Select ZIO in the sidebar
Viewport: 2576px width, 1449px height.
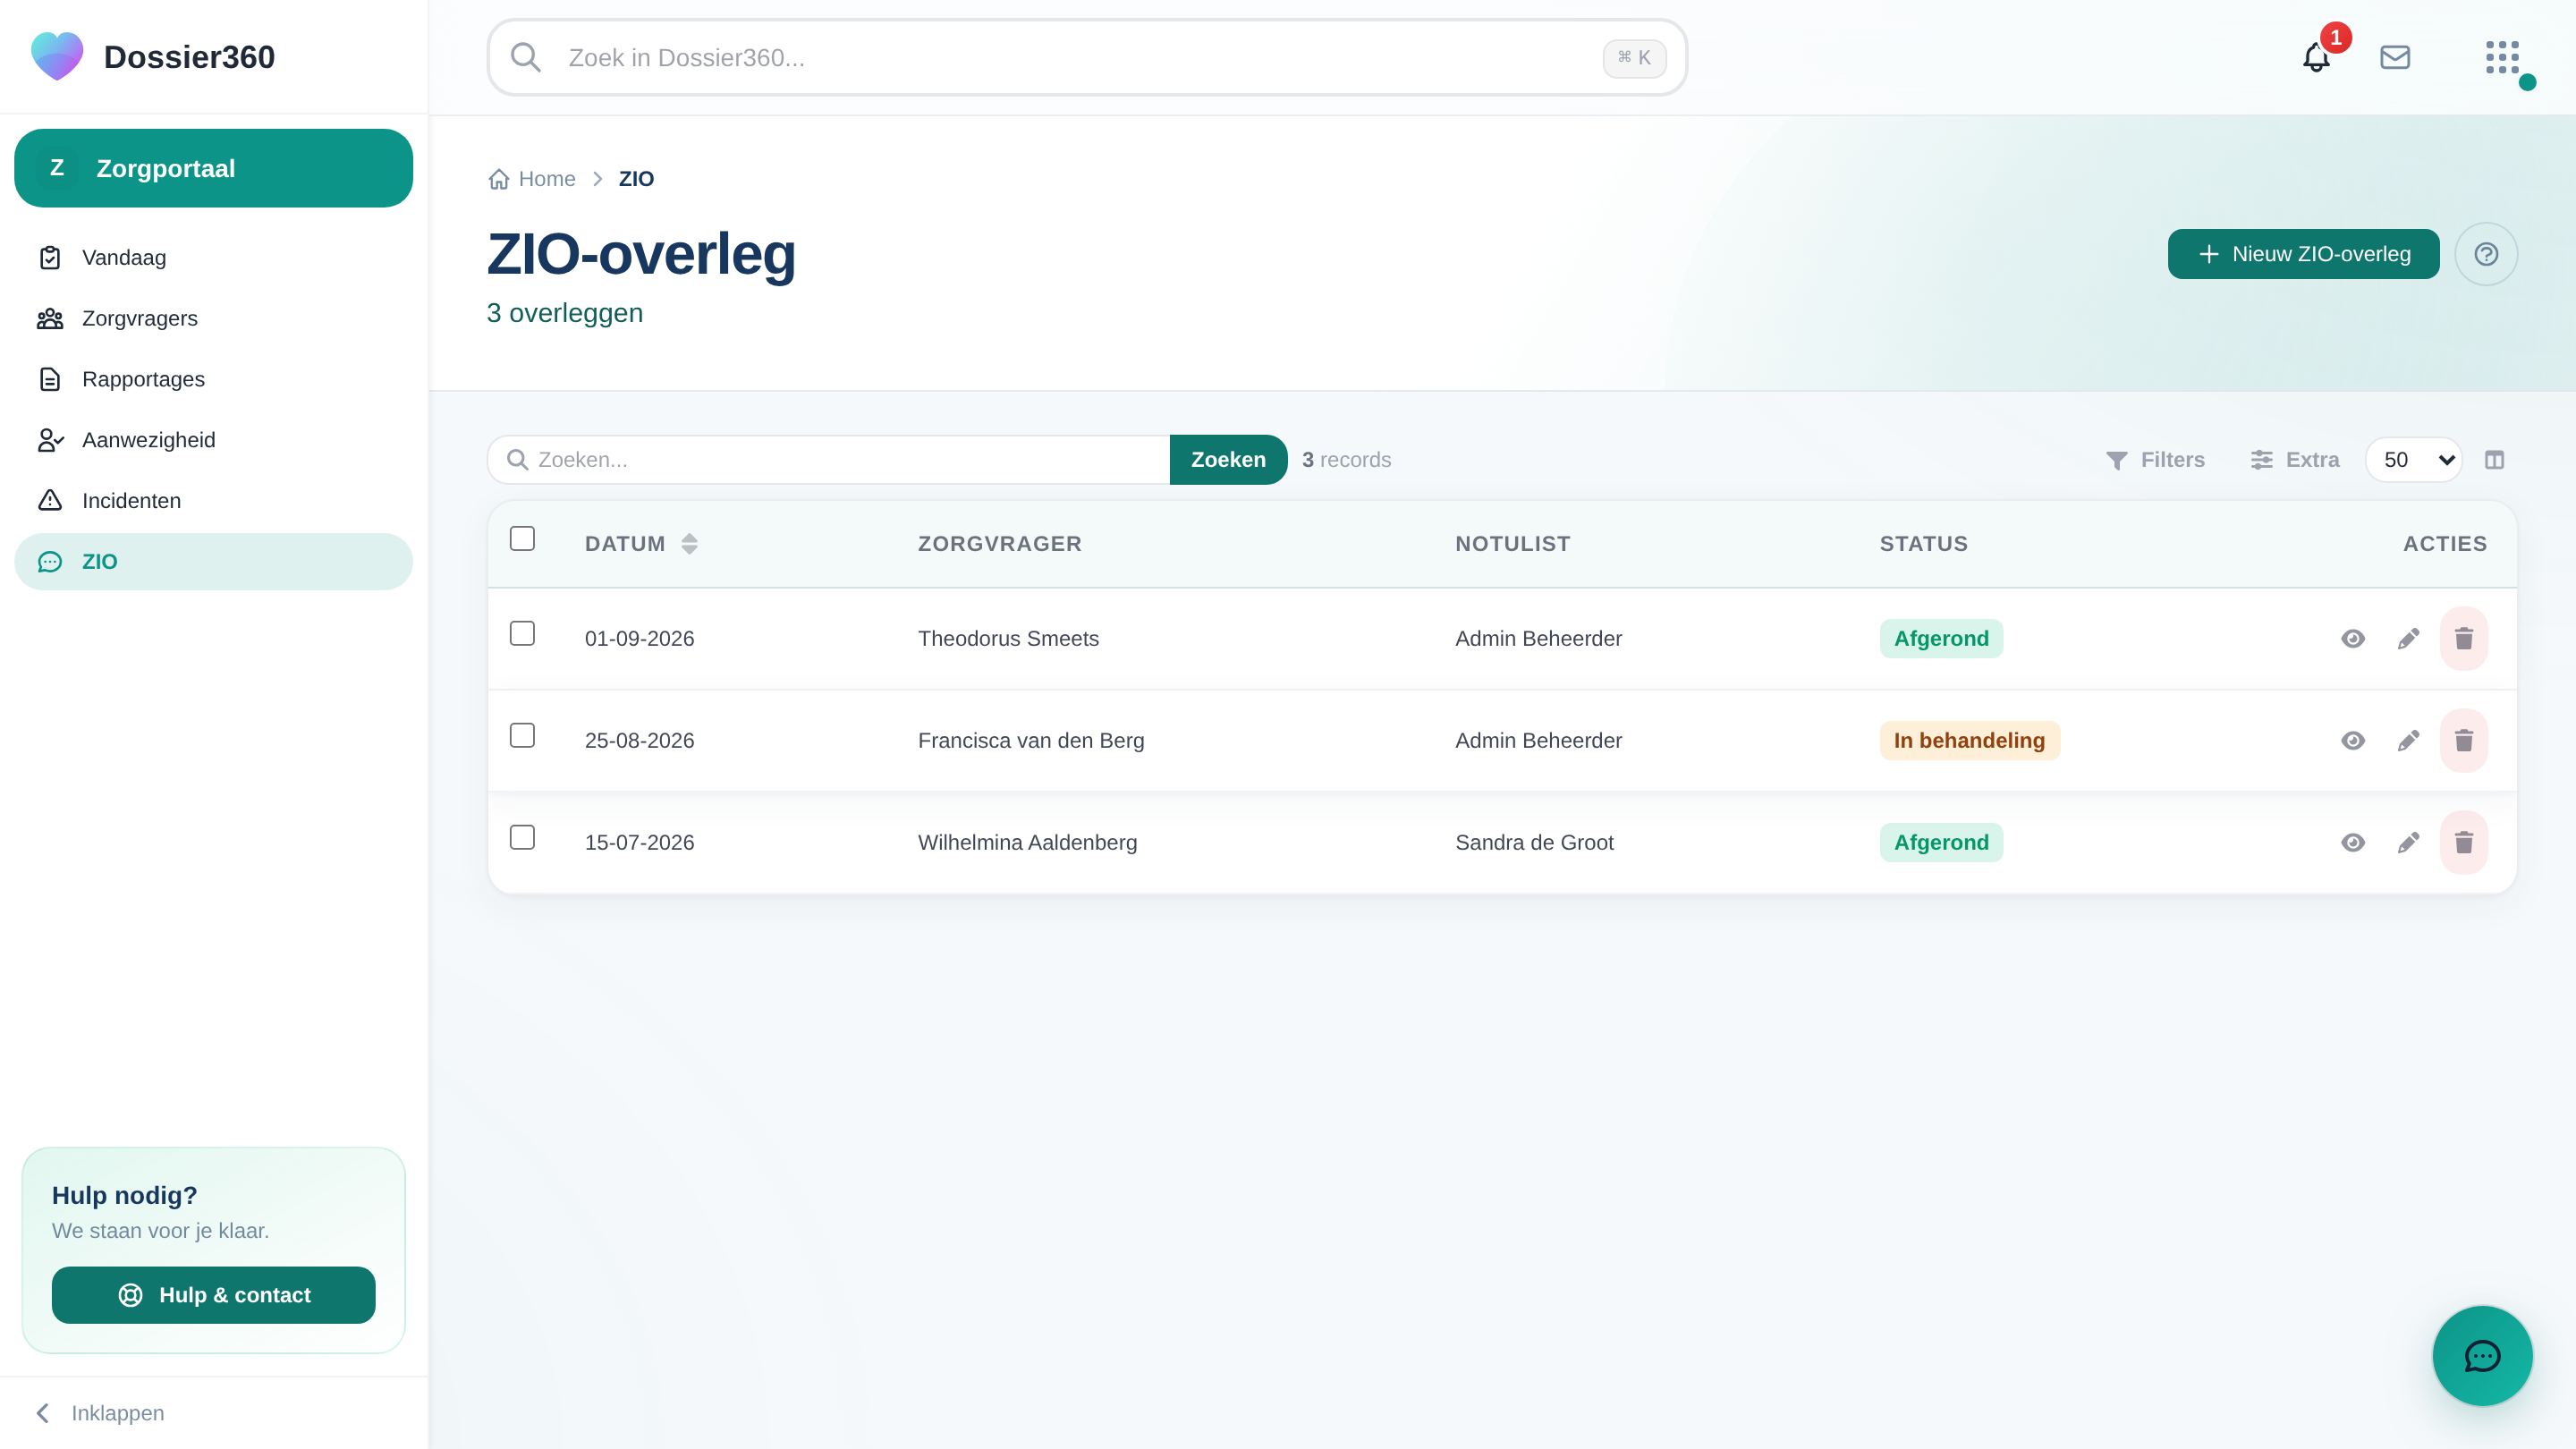(213, 562)
